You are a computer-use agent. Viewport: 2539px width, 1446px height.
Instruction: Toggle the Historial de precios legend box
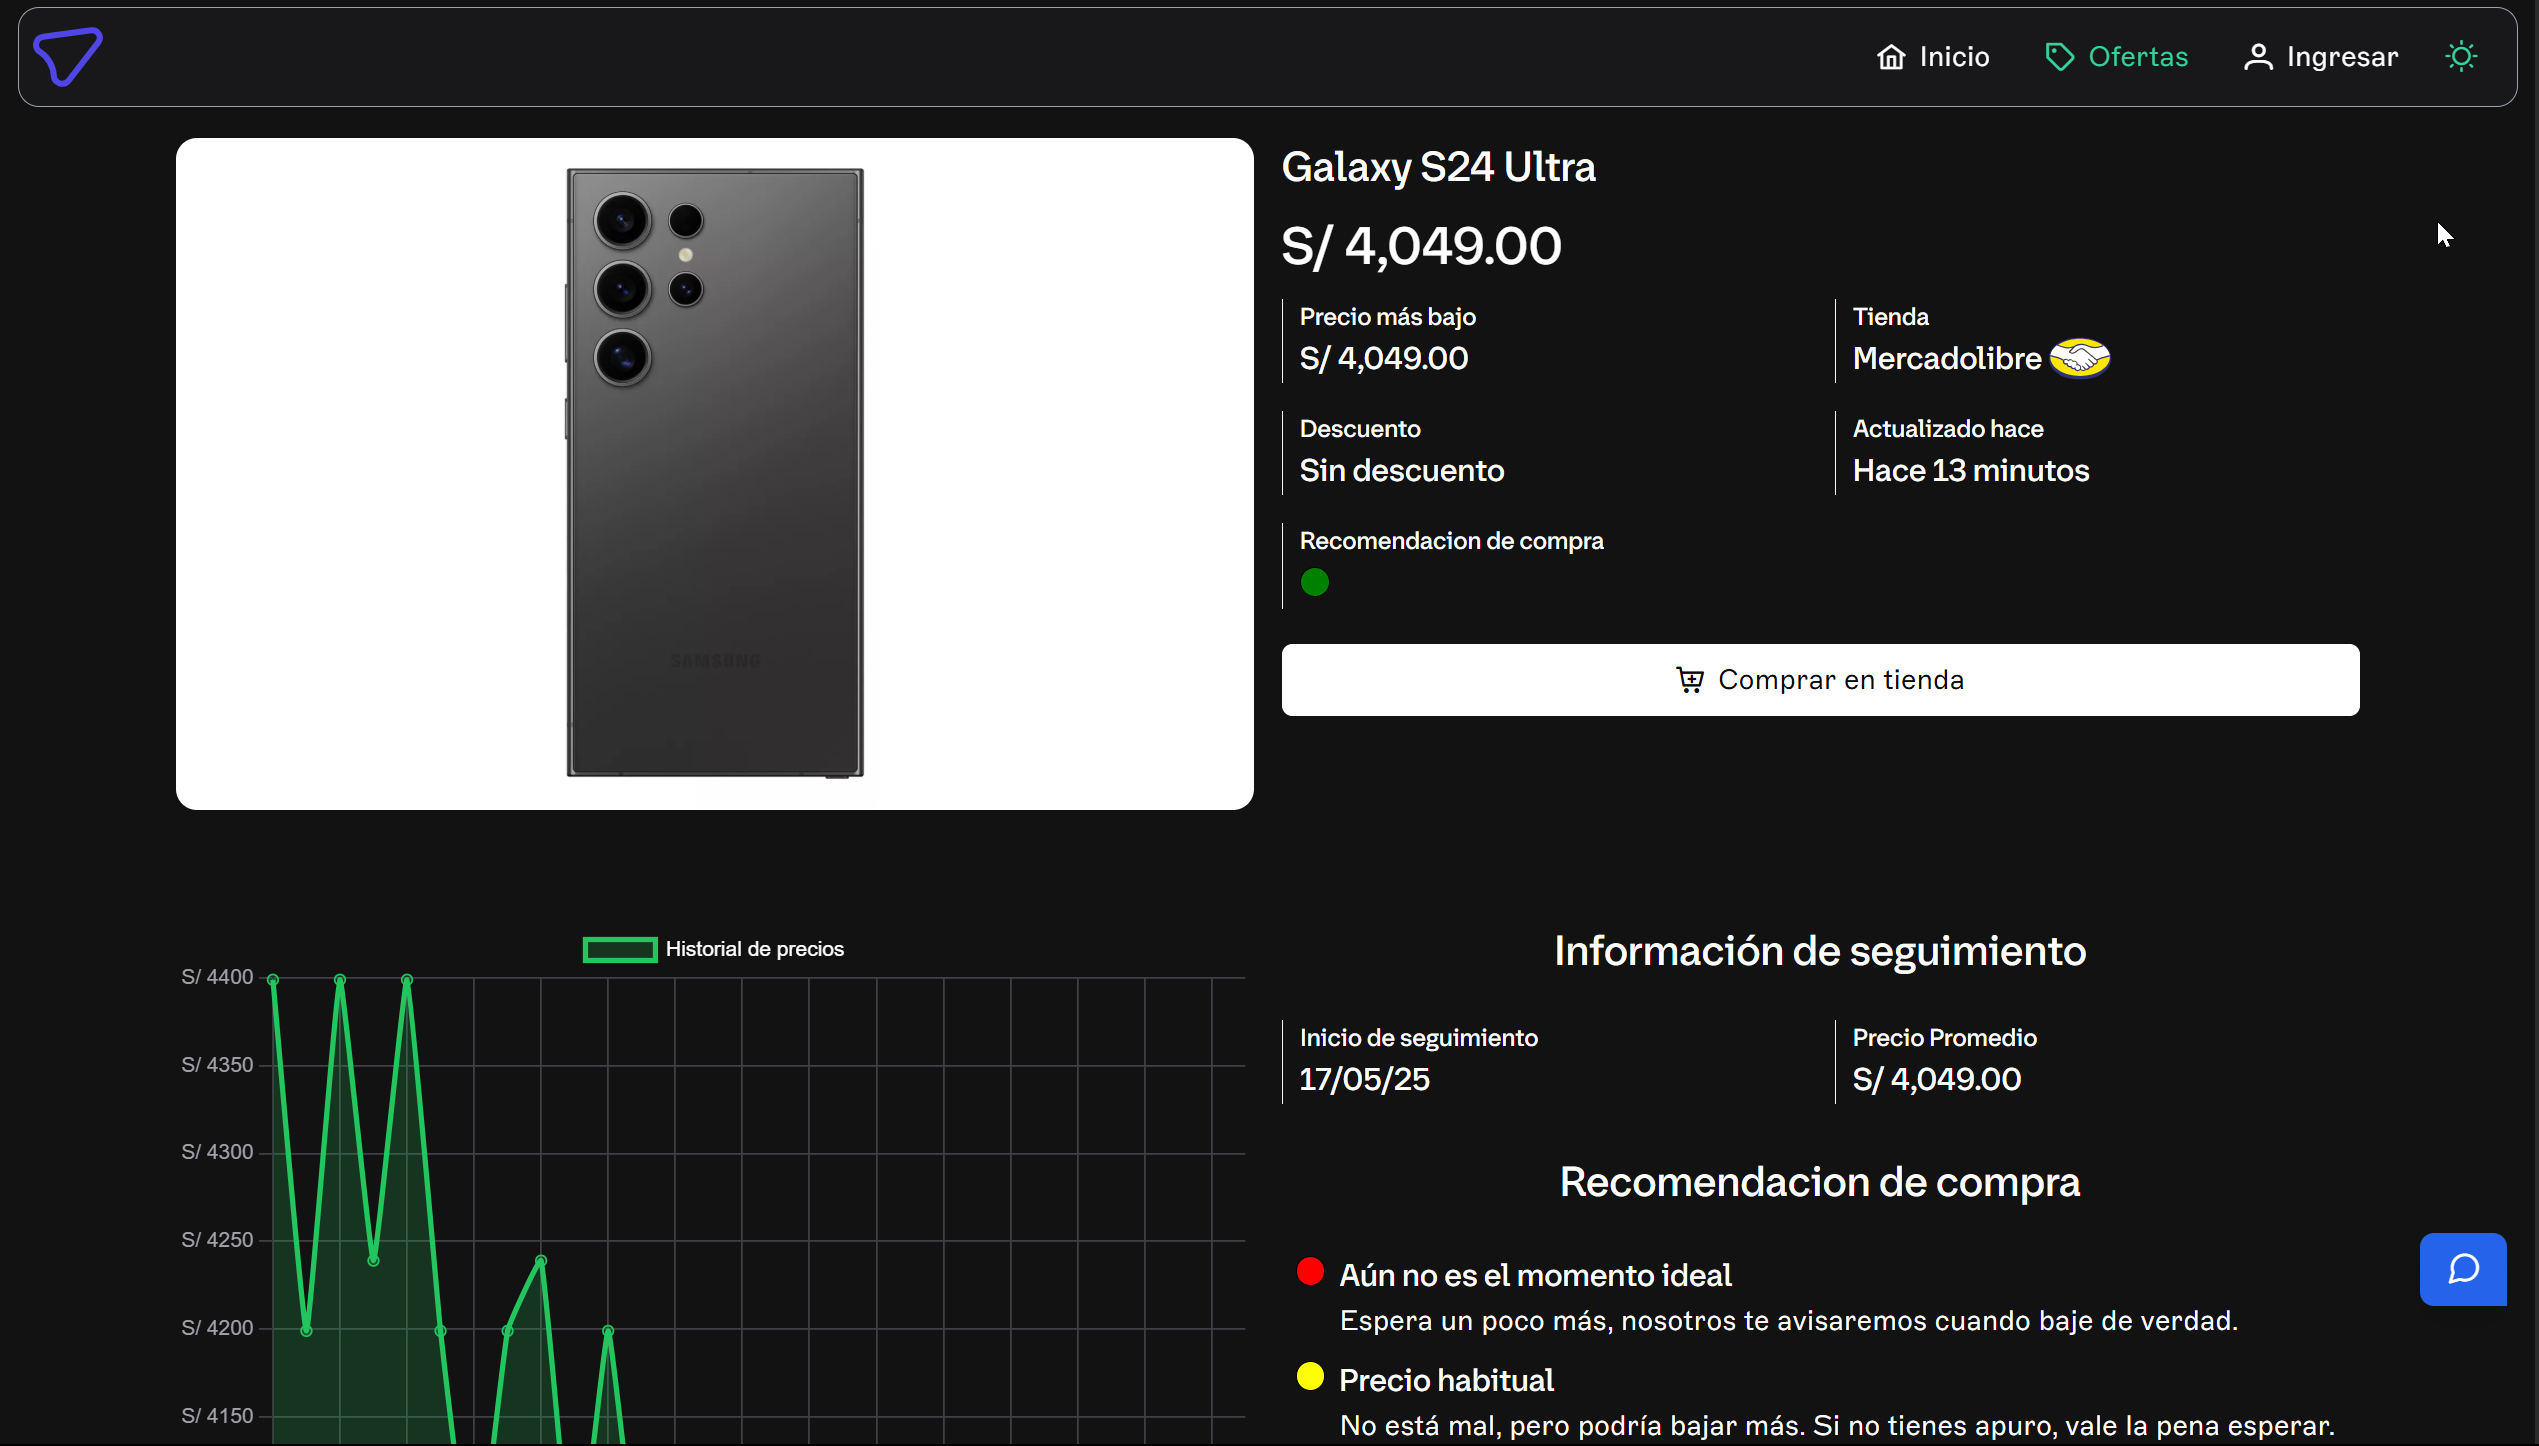[x=620, y=949]
